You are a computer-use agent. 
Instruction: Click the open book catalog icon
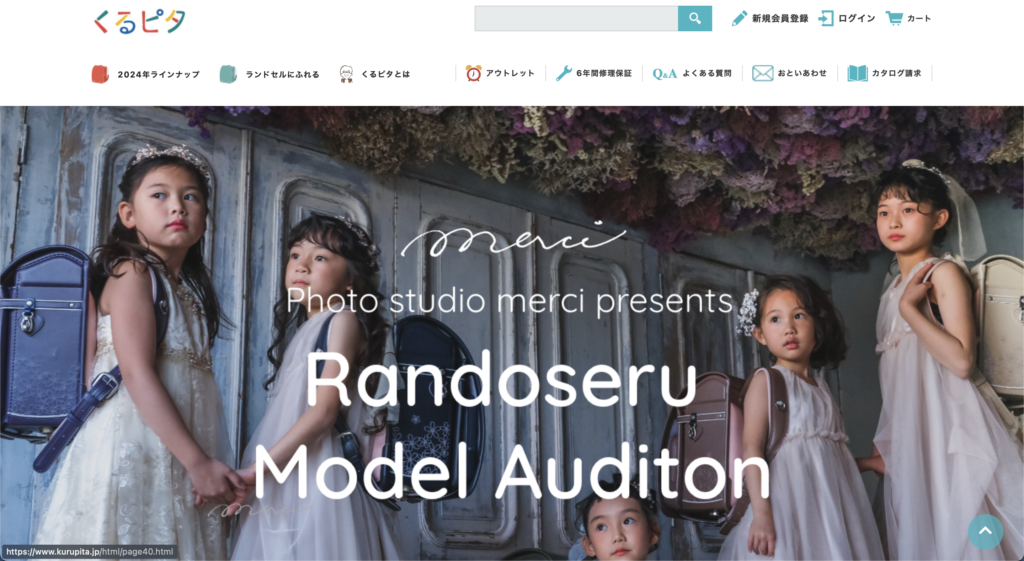point(857,73)
